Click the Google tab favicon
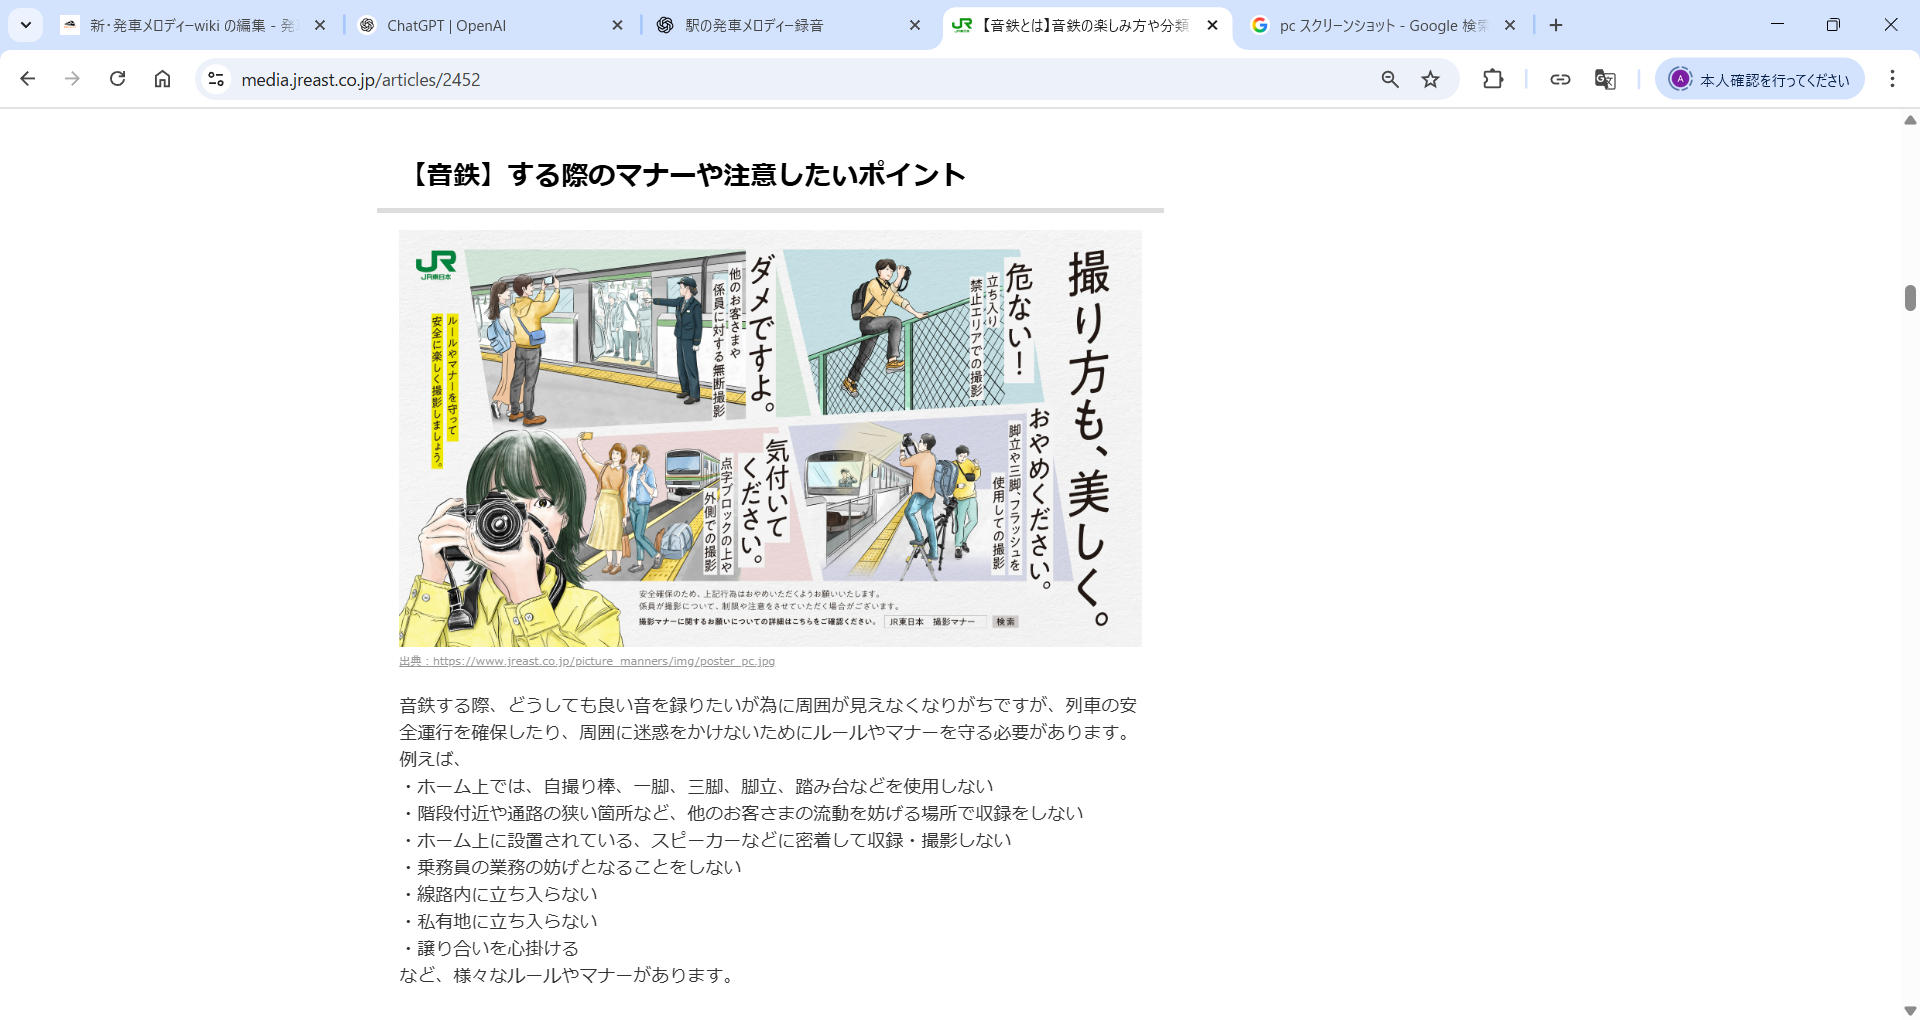1920x1020 pixels. point(1260,25)
